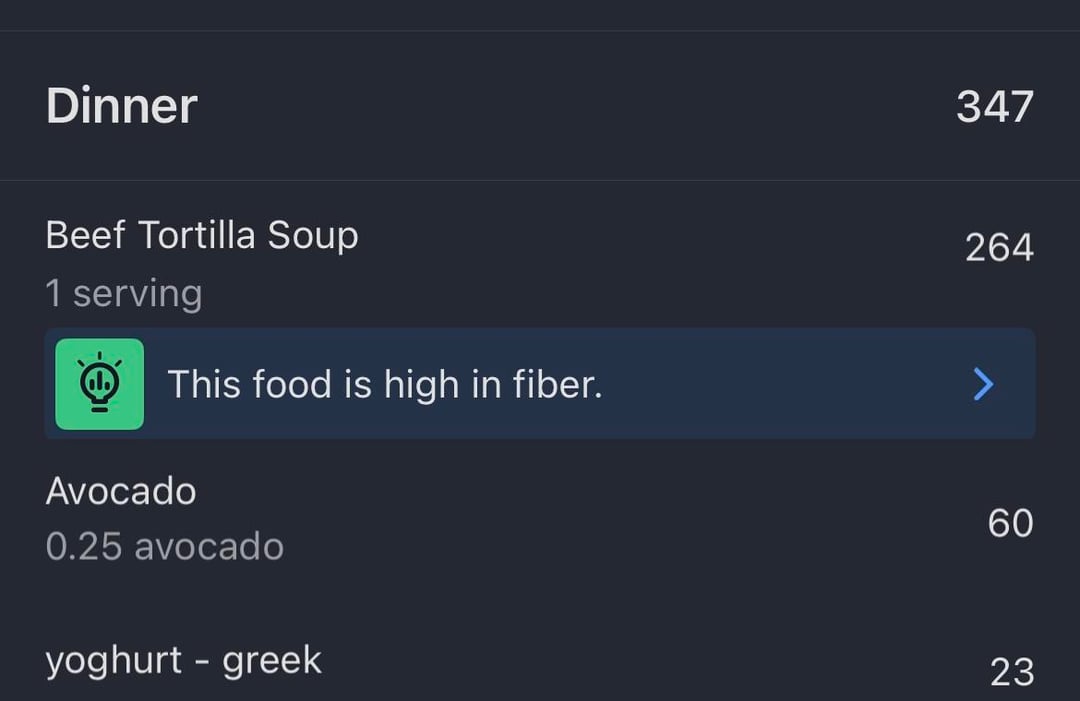
Task: Open the Avocado food entry
Action: (x=121, y=491)
